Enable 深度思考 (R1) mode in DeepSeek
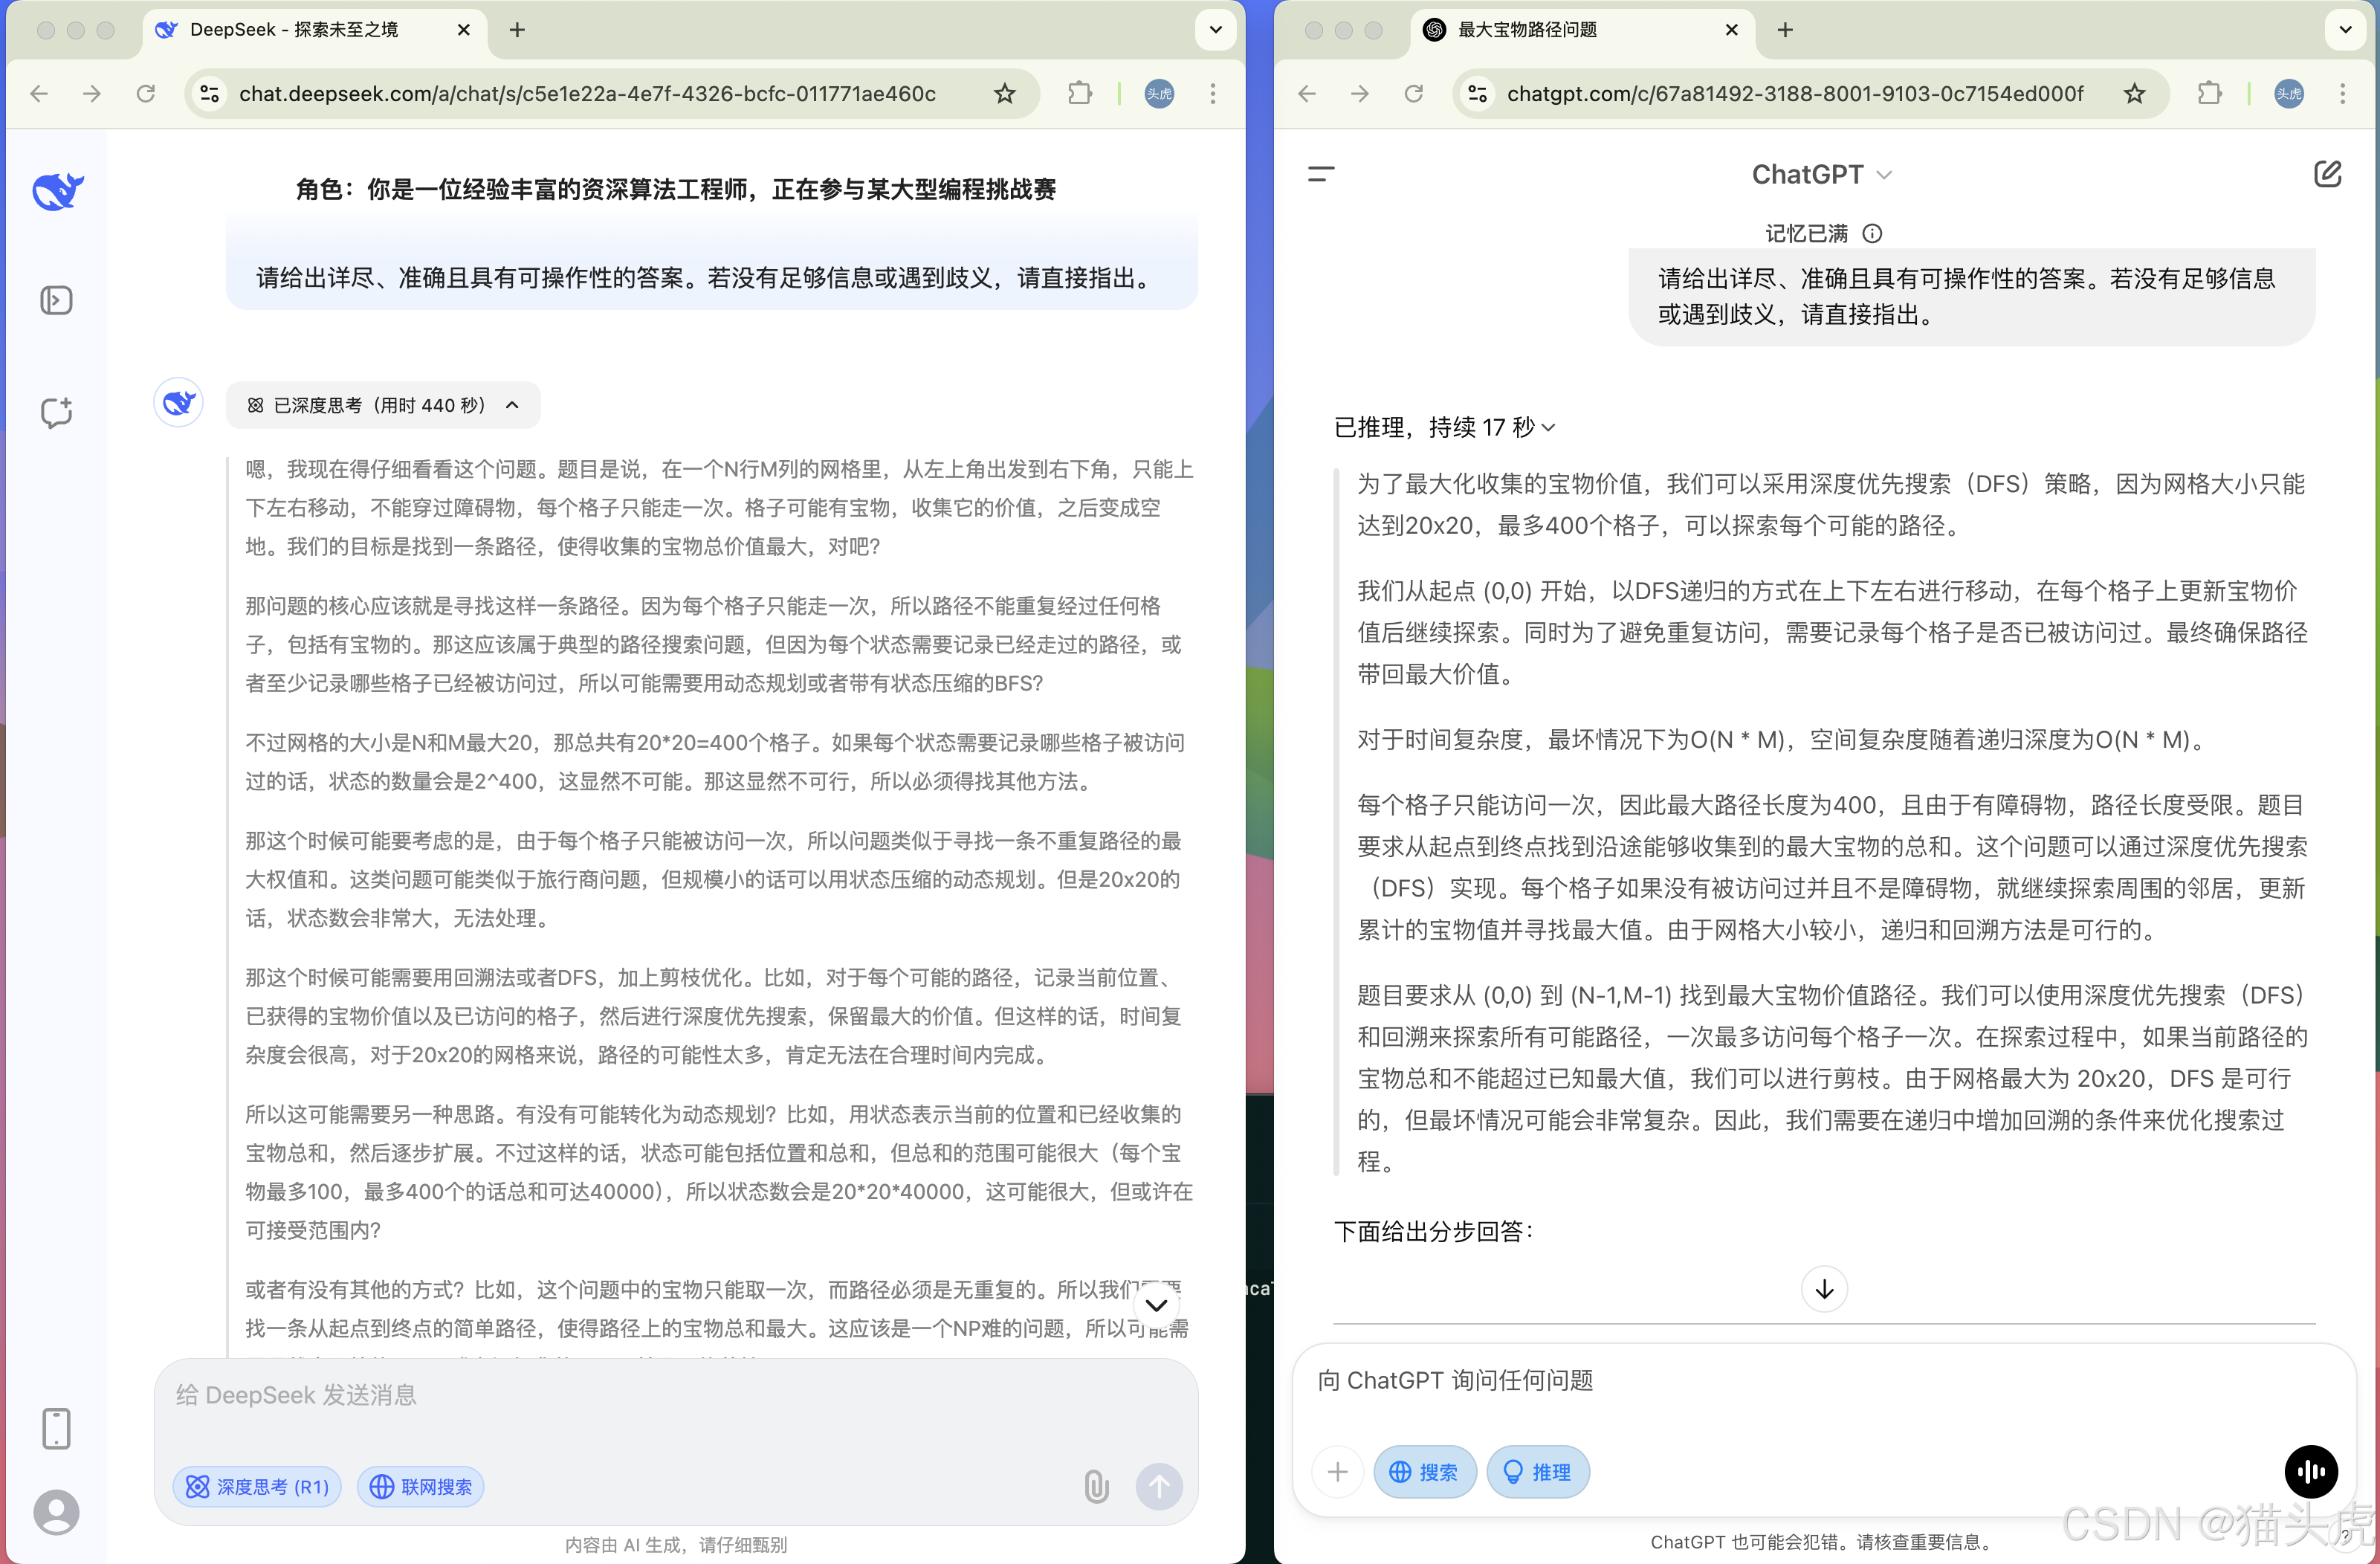Screen dimensions: 2380x1564 coord(256,1487)
